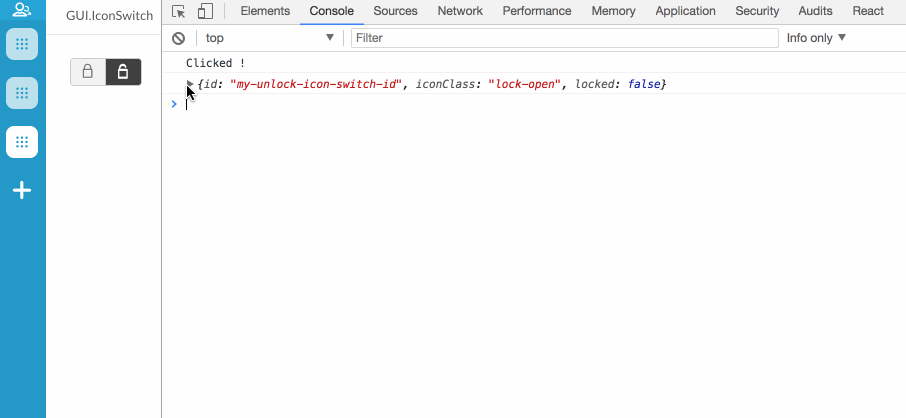Screen dimensions: 906x418
Task: Open the Performance tab
Action: click(537, 11)
